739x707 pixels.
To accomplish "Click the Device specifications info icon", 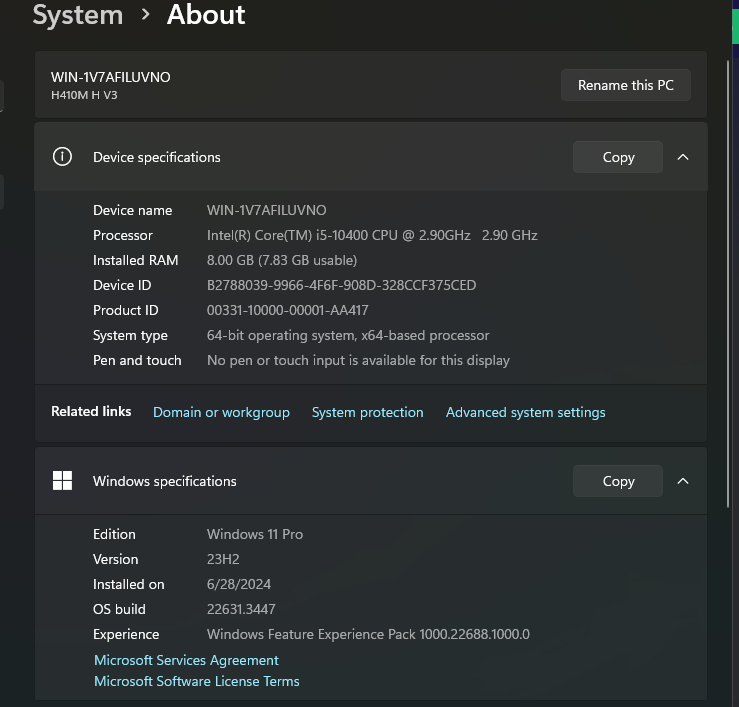I will [62, 157].
